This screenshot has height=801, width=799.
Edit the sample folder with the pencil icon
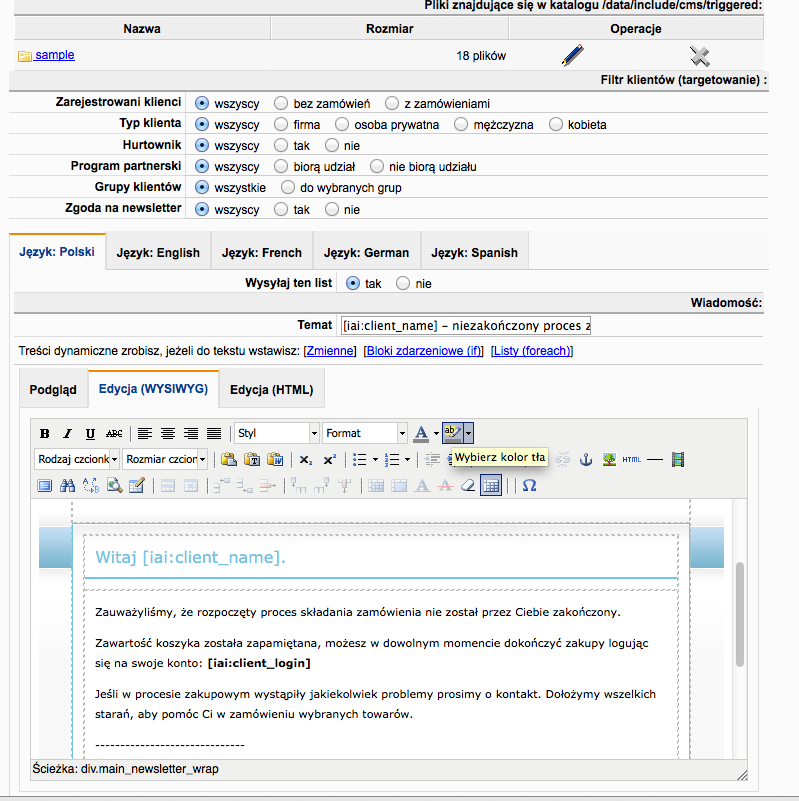coord(572,56)
